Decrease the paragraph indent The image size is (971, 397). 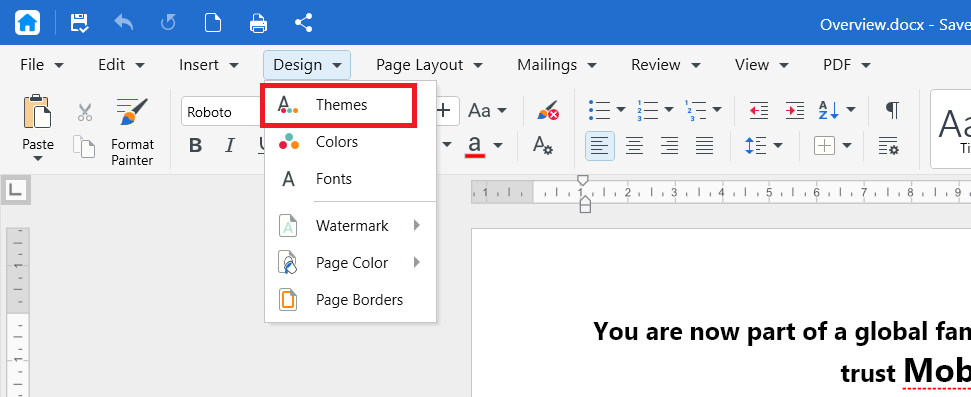pyautogui.click(x=759, y=111)
